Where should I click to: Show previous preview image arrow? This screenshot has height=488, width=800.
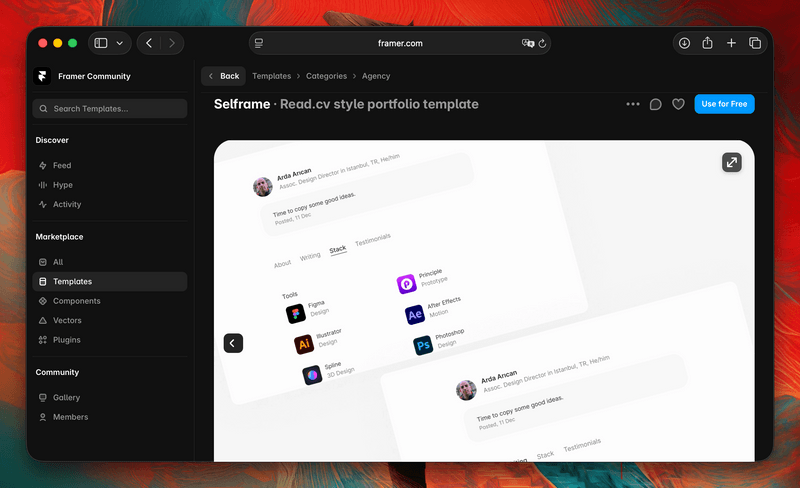(x=233, y=343)
